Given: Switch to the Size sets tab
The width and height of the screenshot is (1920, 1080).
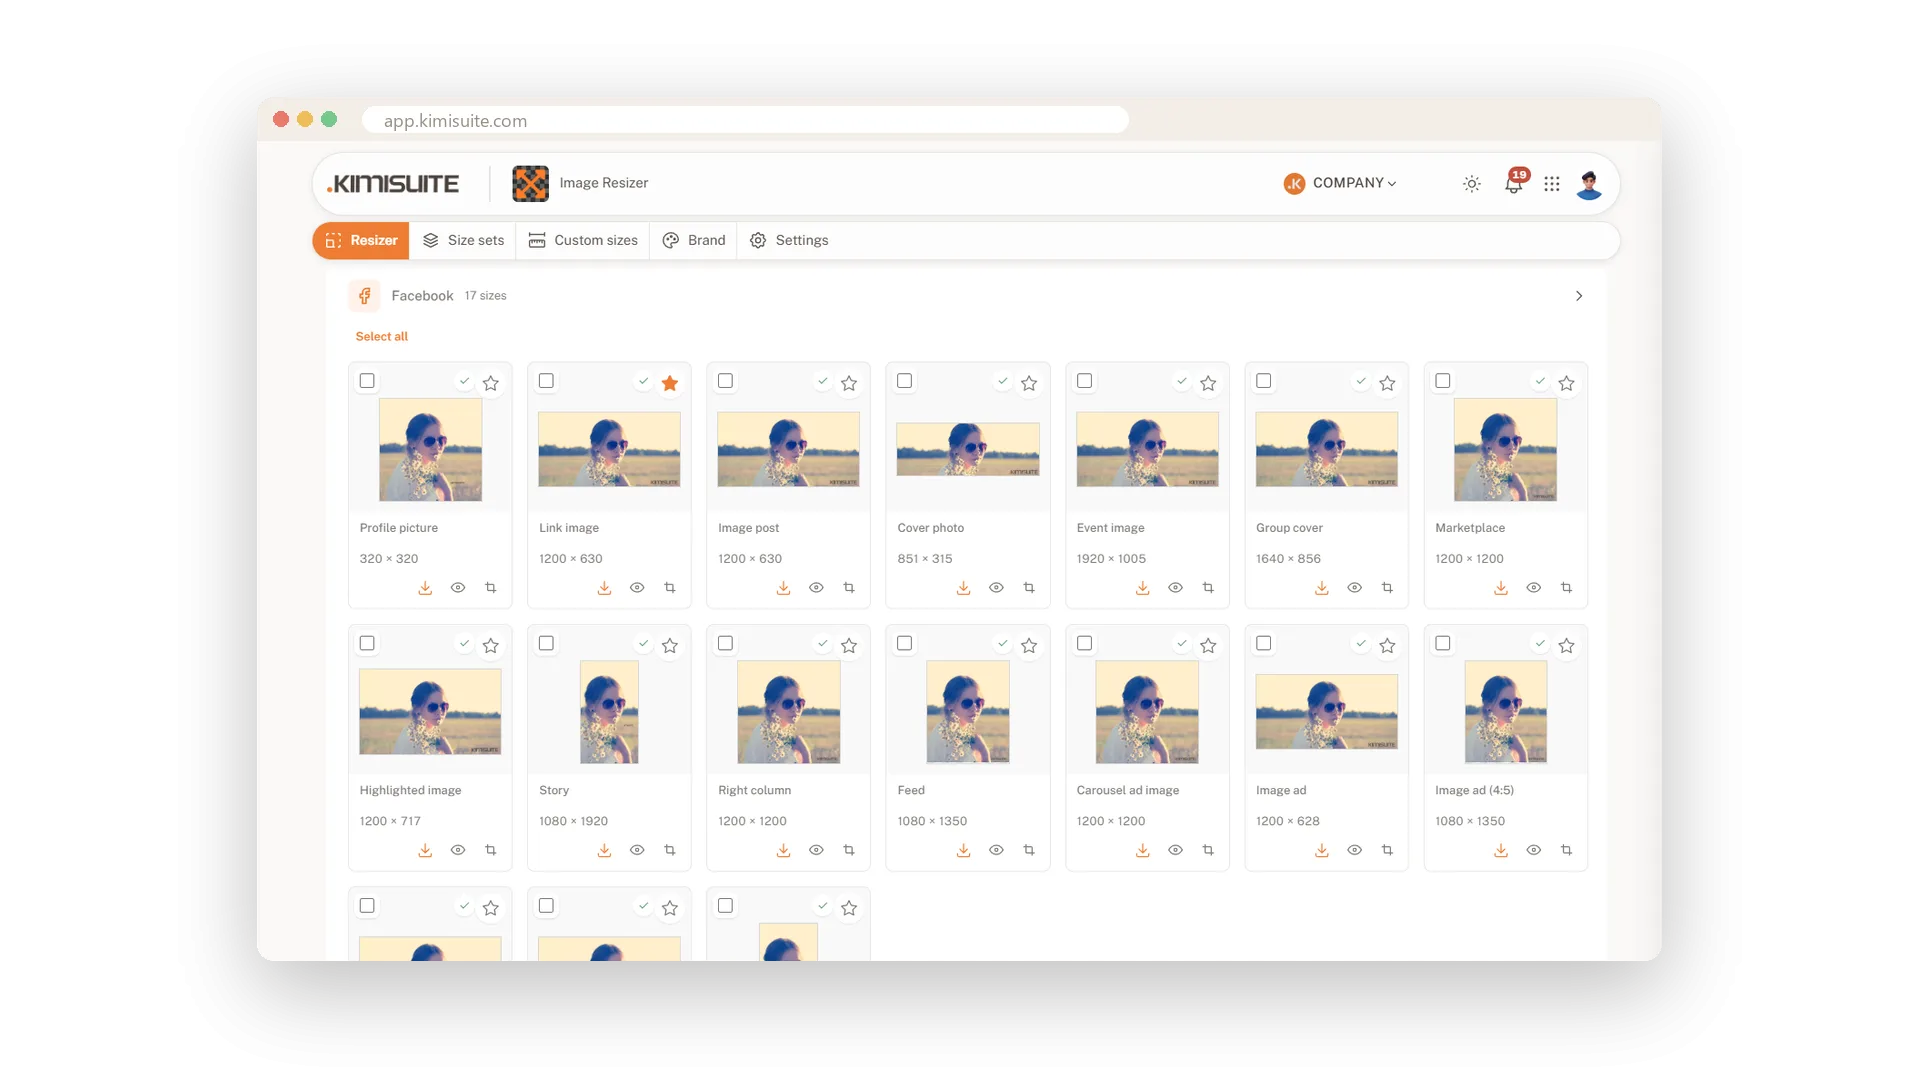Looking at the screenshot, I should click(x=463, y=240).
